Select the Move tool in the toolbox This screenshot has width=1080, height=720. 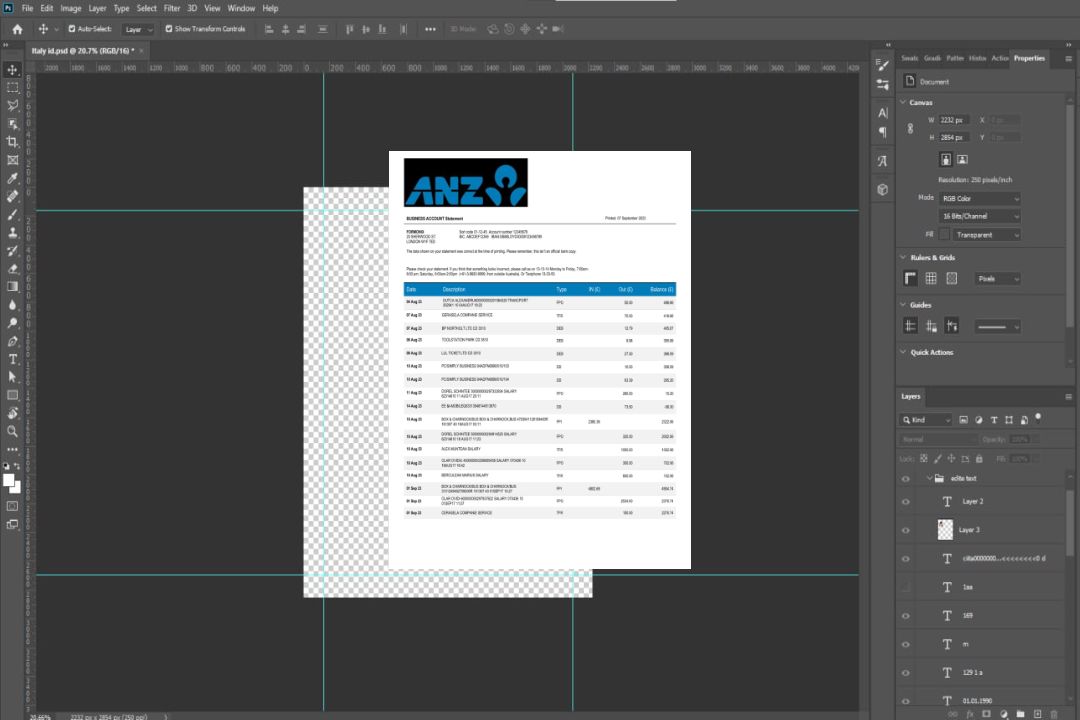tap(12, 70)
